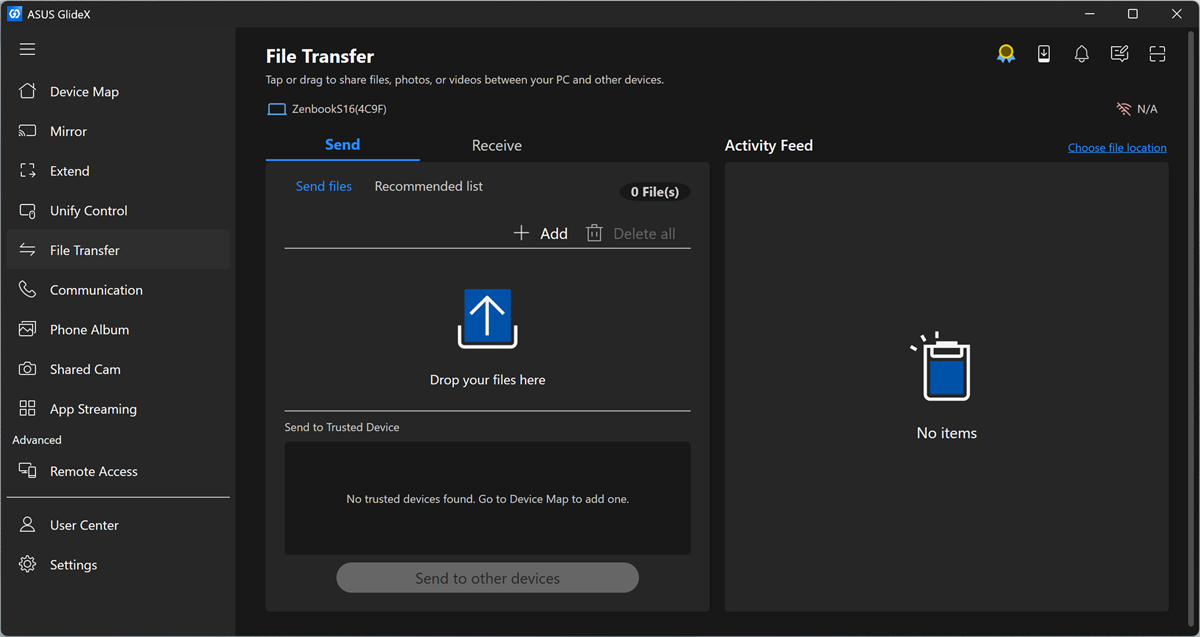The width and height of the screenshot is (1200, 637).
Task: Click the scan frame icon
Action: click(1157, 55)
